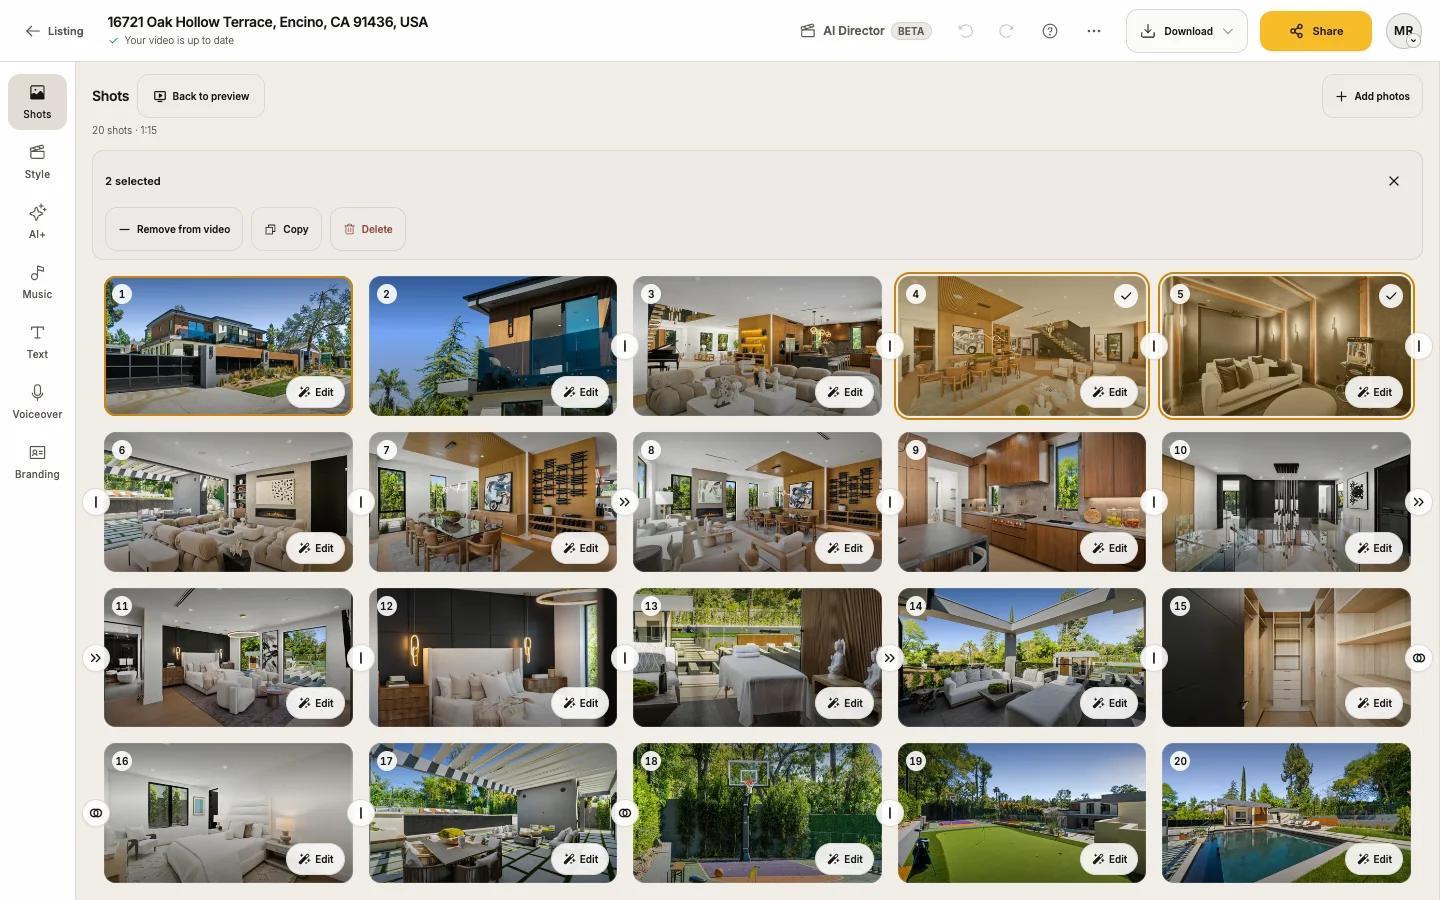Viewport: 1440px width, 900px height.
Task: Click transition icon right of shot 15
Action: 1418,658
